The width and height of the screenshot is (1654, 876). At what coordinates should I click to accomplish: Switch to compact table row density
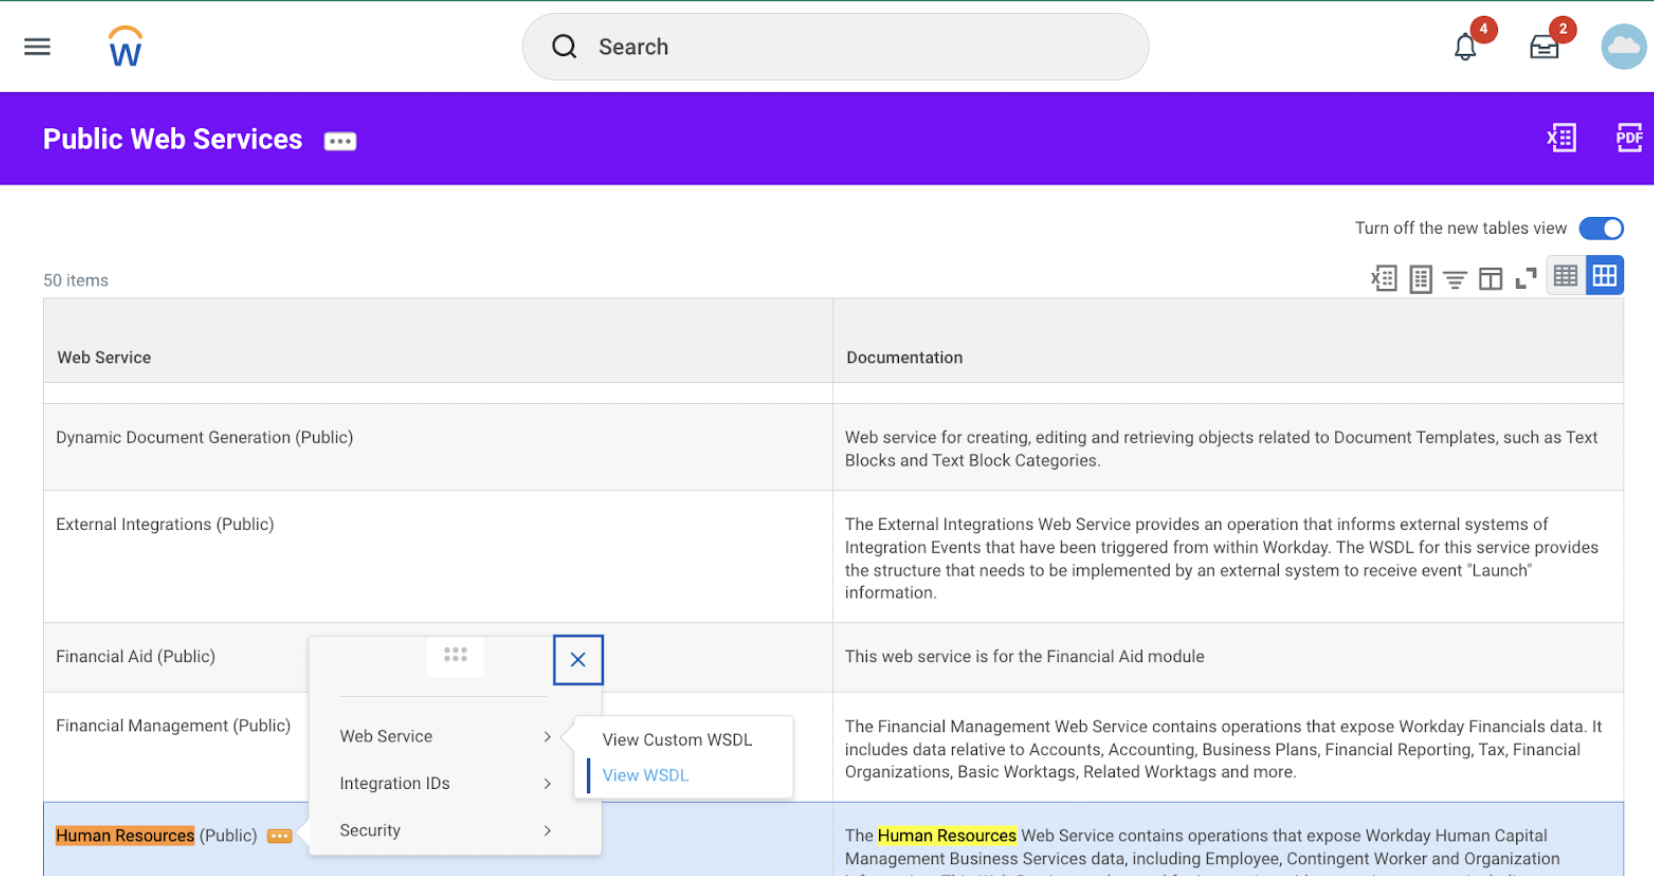coord(1566,276)
